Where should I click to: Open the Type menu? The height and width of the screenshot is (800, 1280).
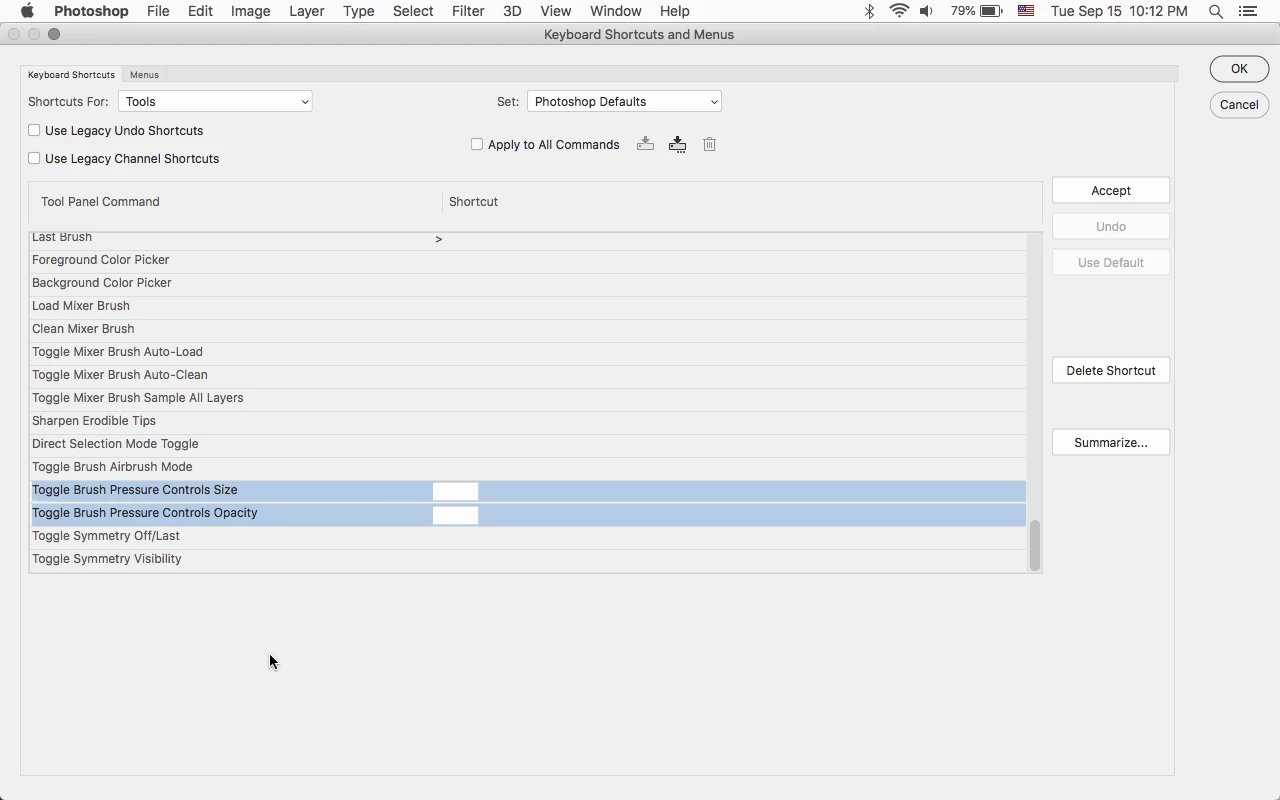coord(358,11)
